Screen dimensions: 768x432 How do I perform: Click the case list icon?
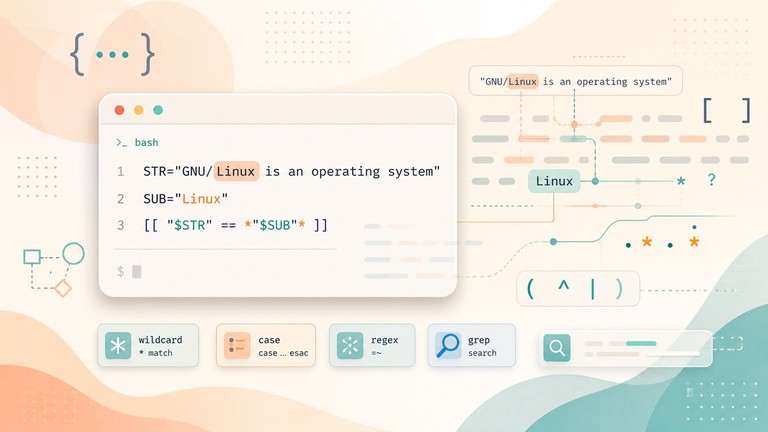click(x=237, y=346)
